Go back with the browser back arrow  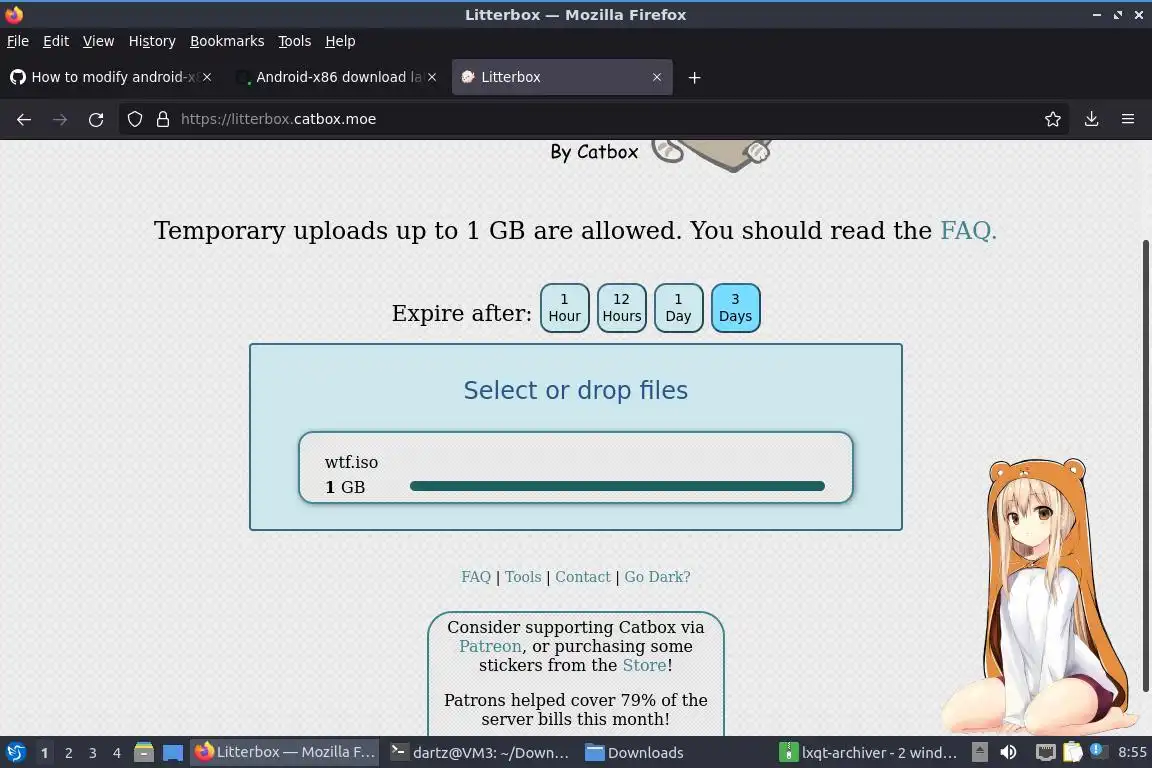tap(24, 119)
